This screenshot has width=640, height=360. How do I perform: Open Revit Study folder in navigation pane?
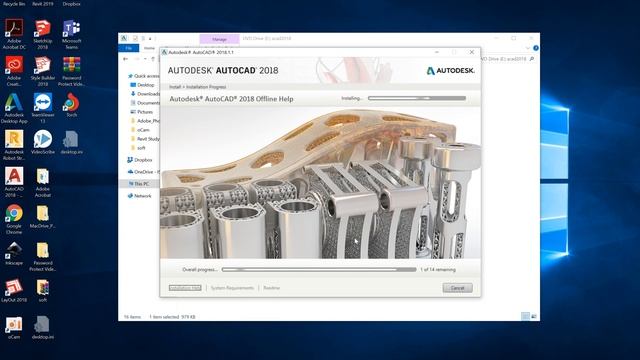(x=144, y=139)
